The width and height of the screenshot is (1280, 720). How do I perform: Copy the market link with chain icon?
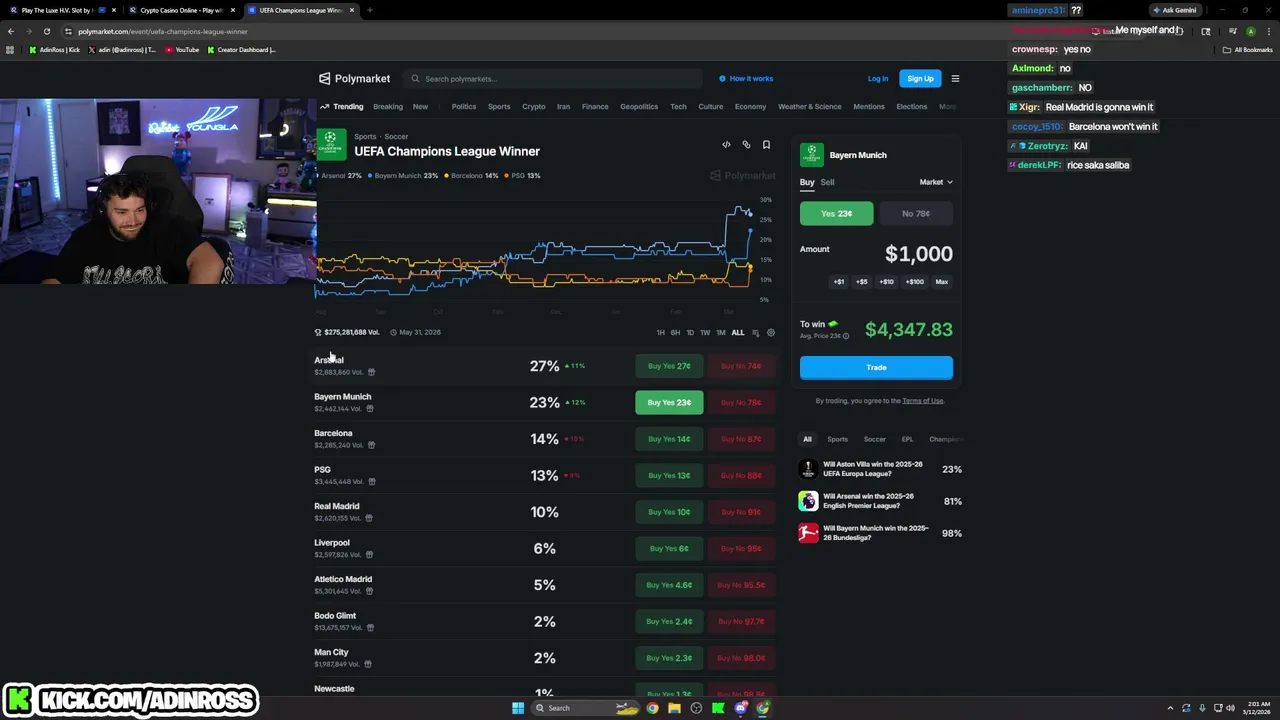click(x=746, y=145)
